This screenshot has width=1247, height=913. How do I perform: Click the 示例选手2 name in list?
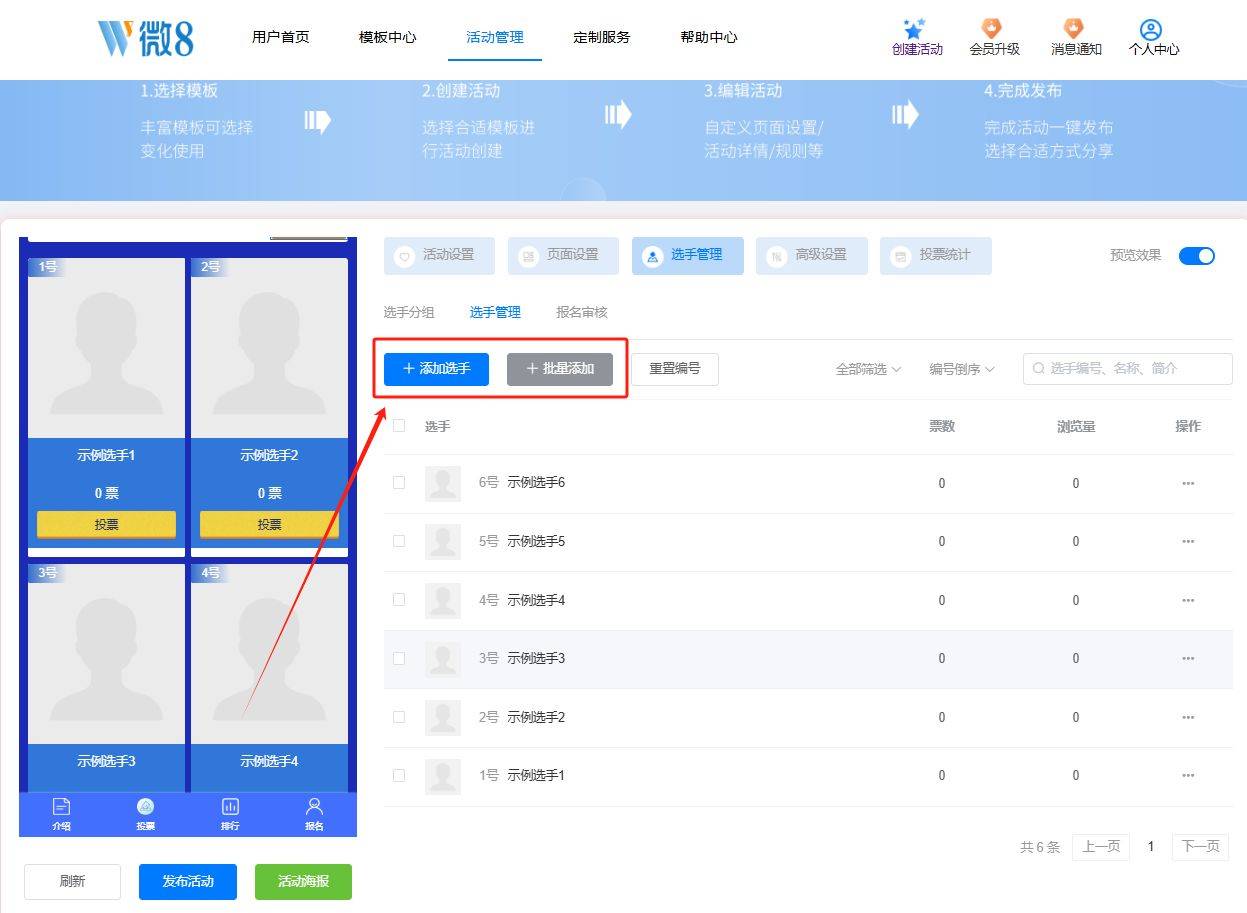point(536,717)
